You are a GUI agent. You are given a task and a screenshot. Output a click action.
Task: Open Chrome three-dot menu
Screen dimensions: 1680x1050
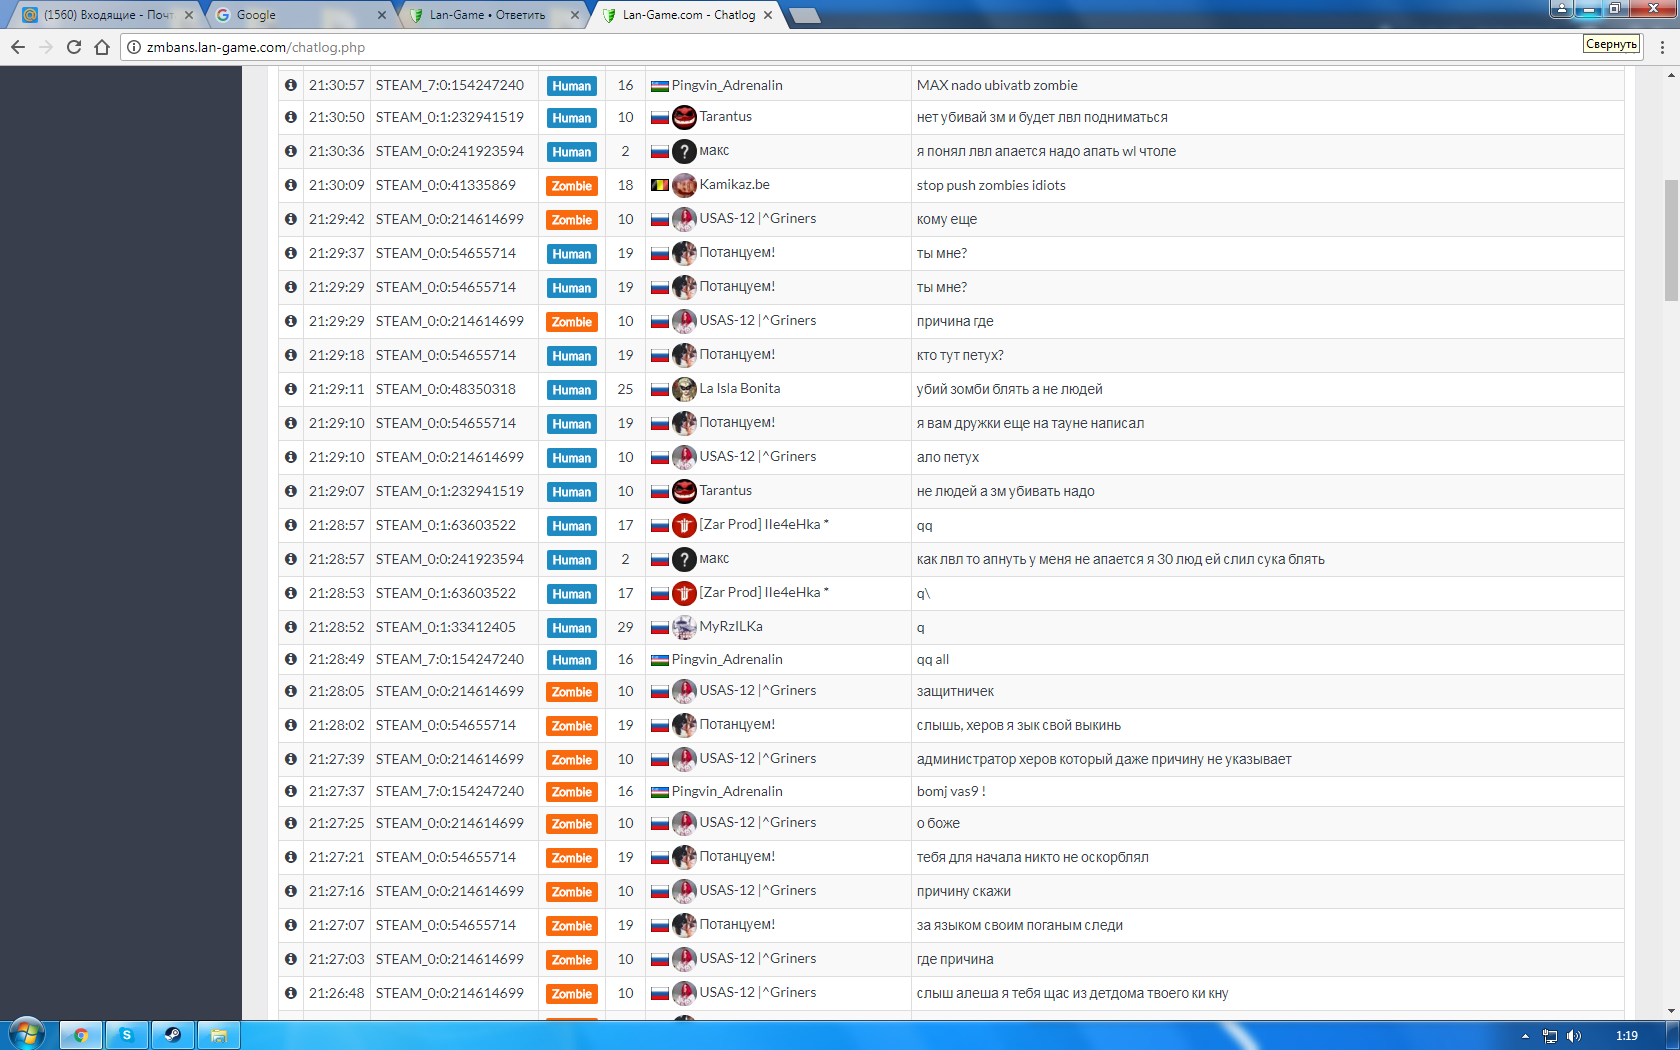[1662, 47]
